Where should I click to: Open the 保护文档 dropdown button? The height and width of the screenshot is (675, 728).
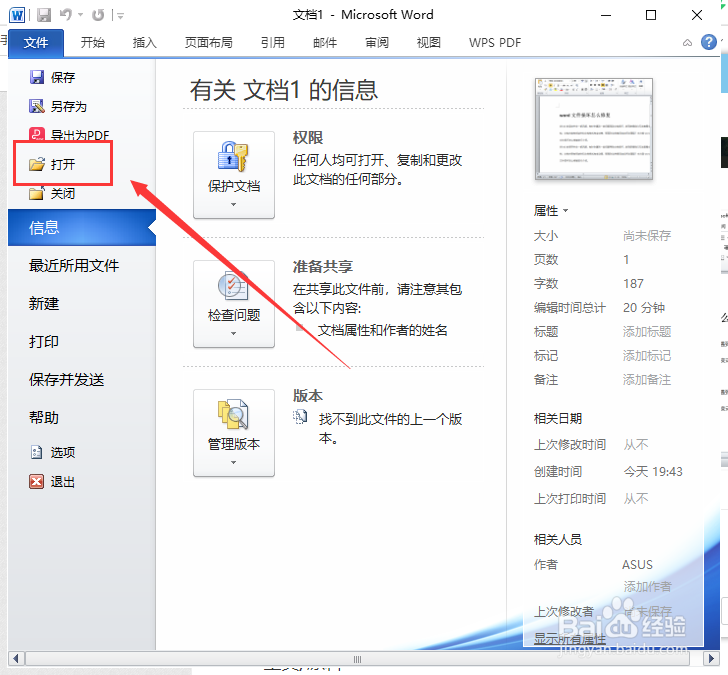234,175
